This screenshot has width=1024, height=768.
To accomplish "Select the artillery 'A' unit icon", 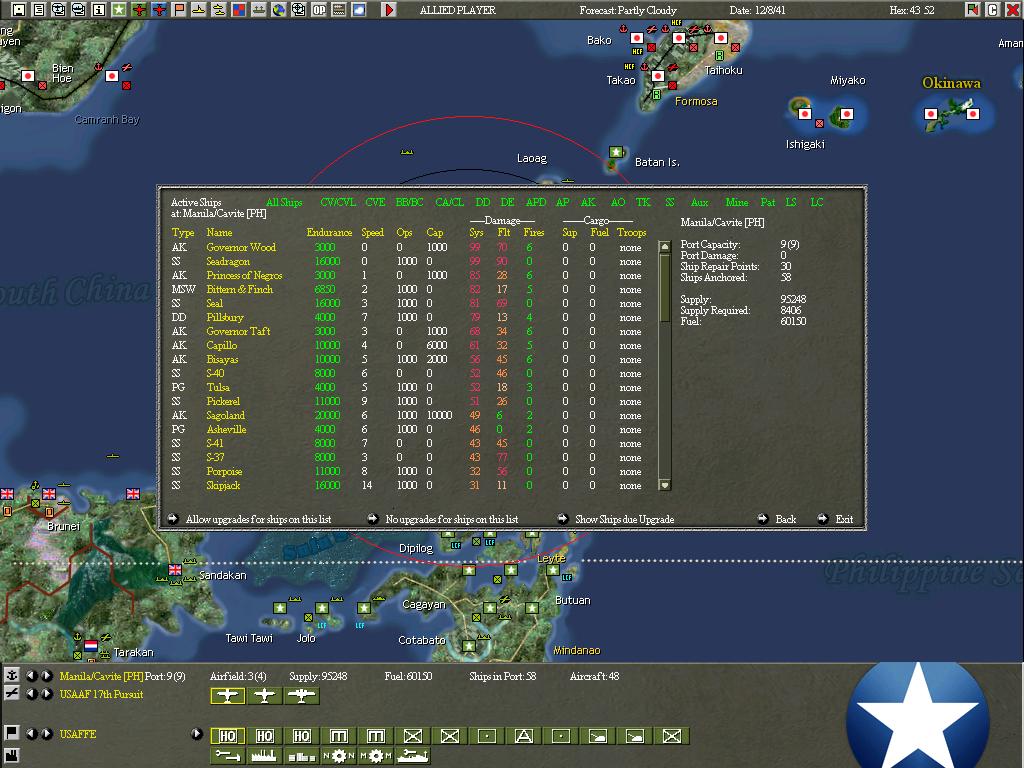I will 523,736.
